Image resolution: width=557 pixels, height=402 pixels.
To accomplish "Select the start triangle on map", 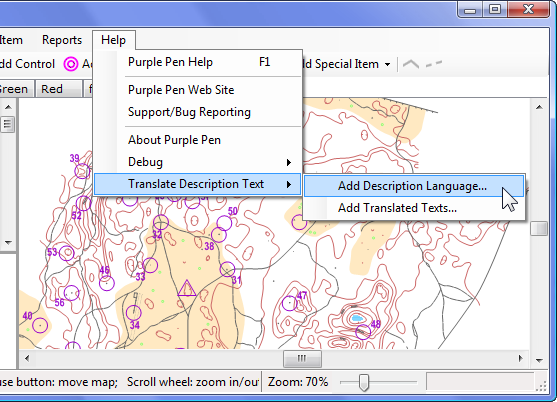I will pos(186,289).
